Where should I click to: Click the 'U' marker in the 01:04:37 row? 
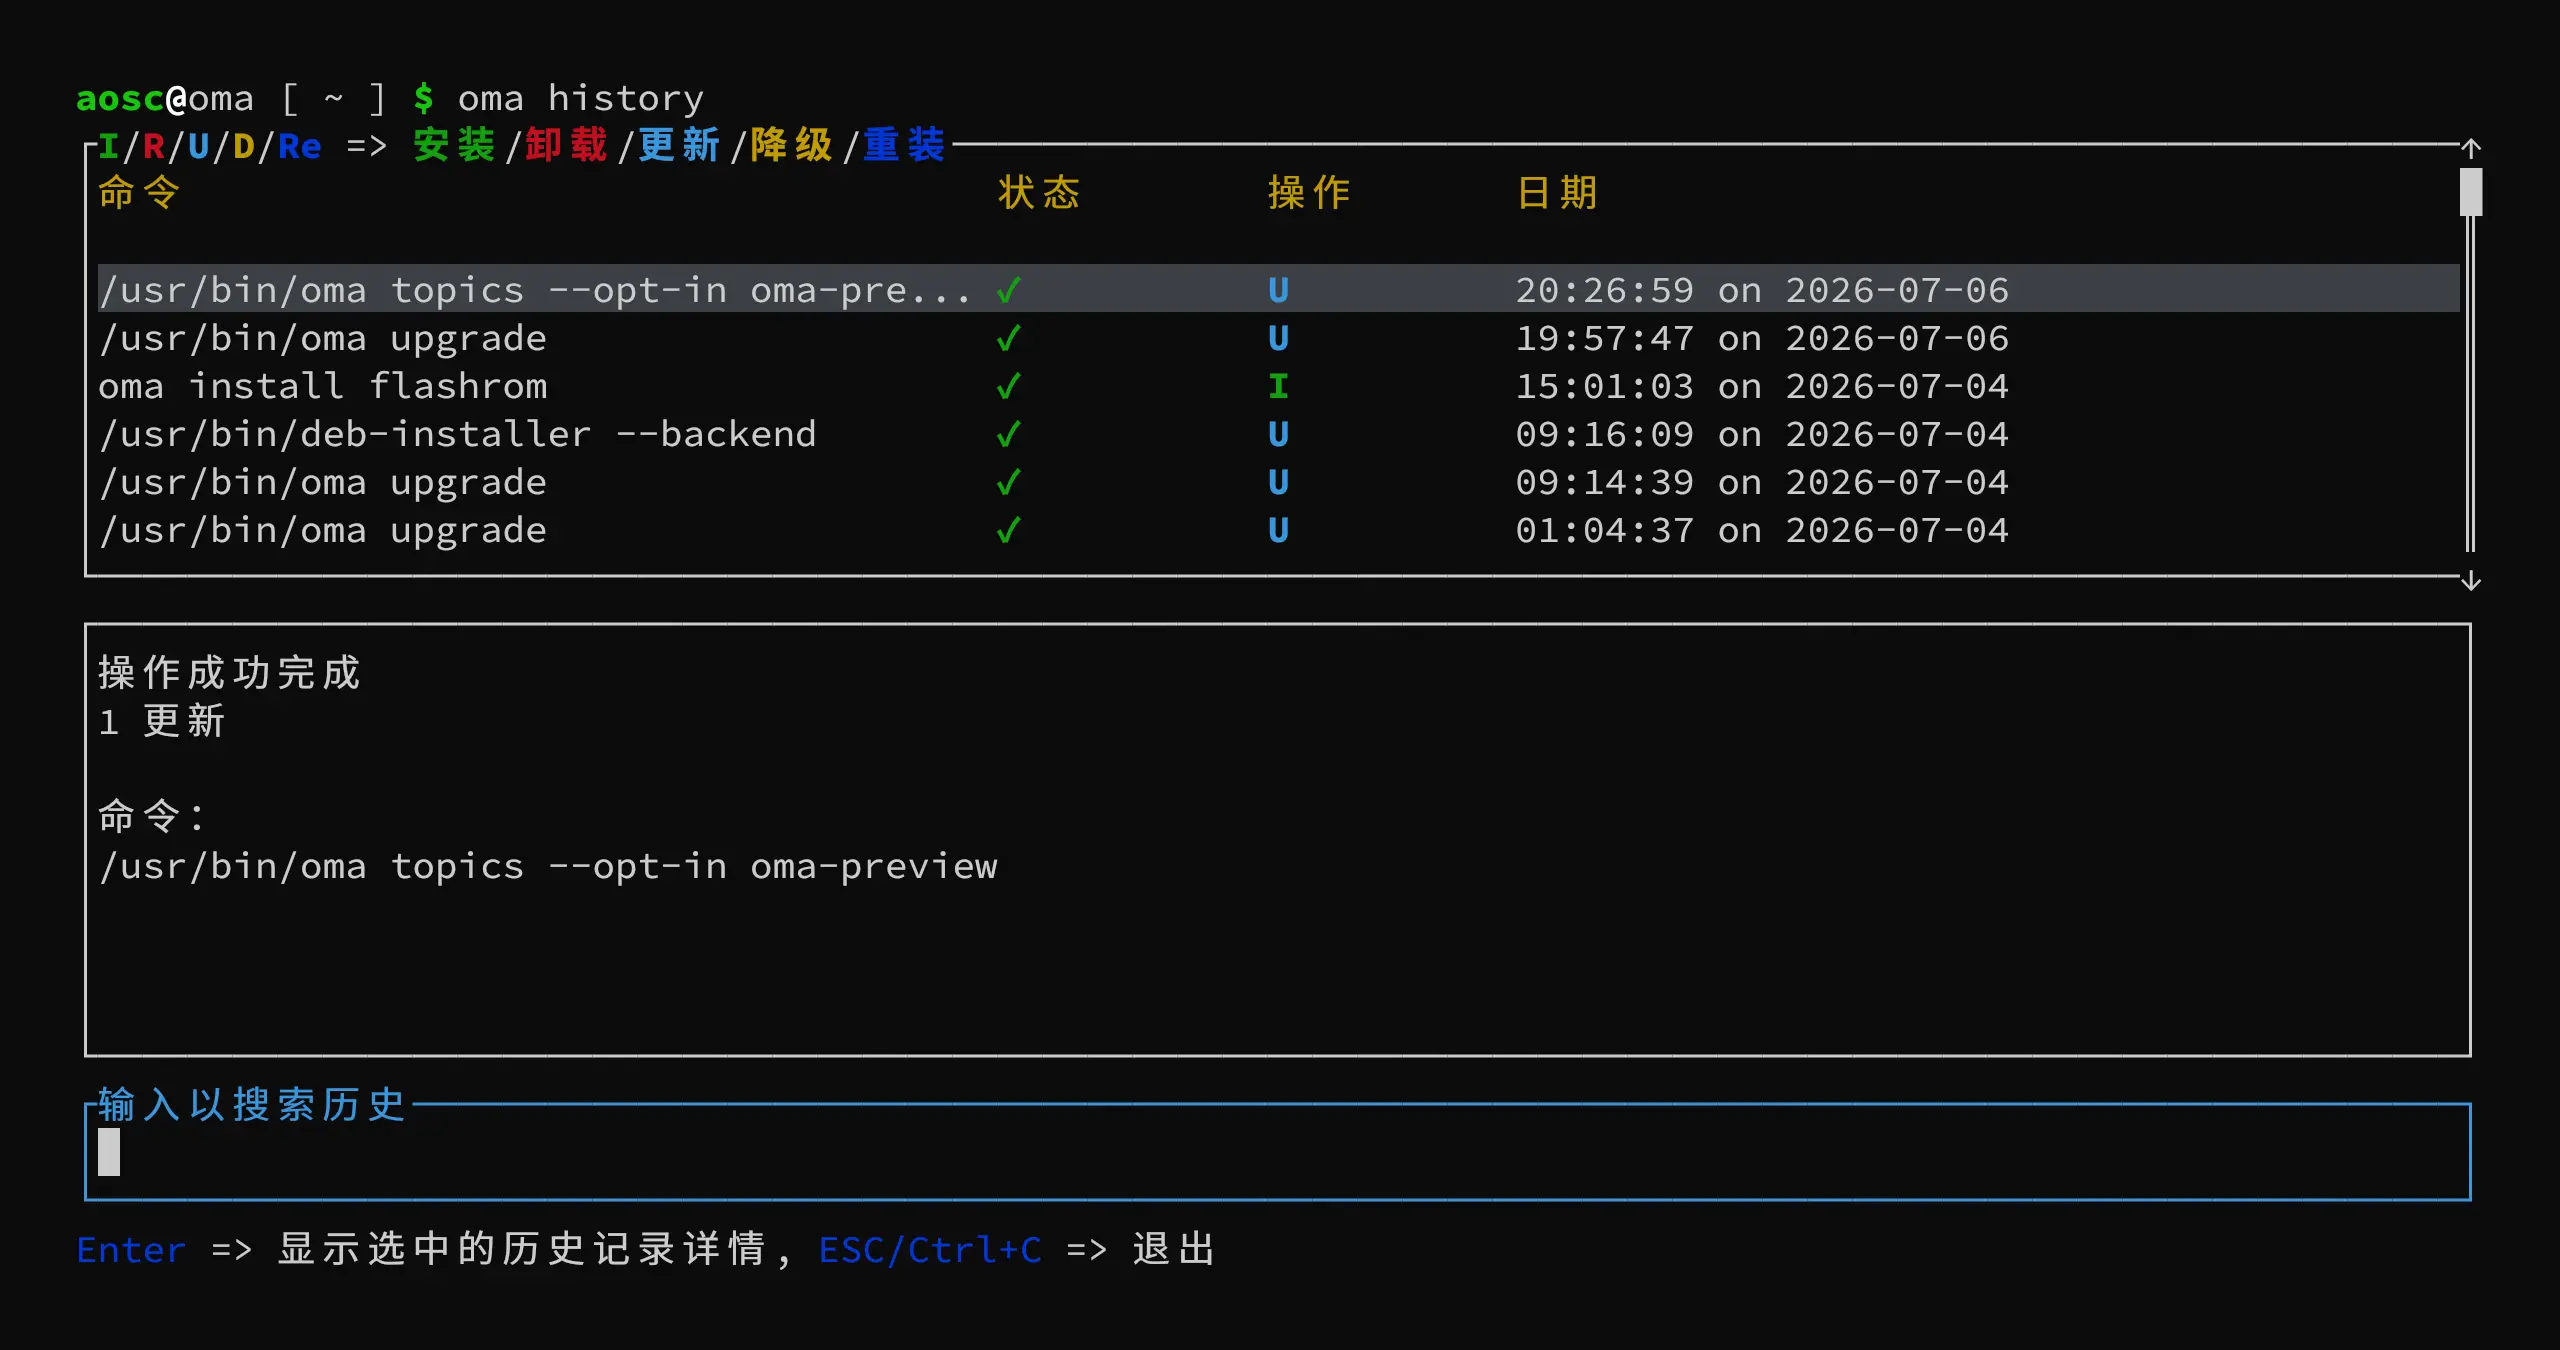click(1278, 530)
